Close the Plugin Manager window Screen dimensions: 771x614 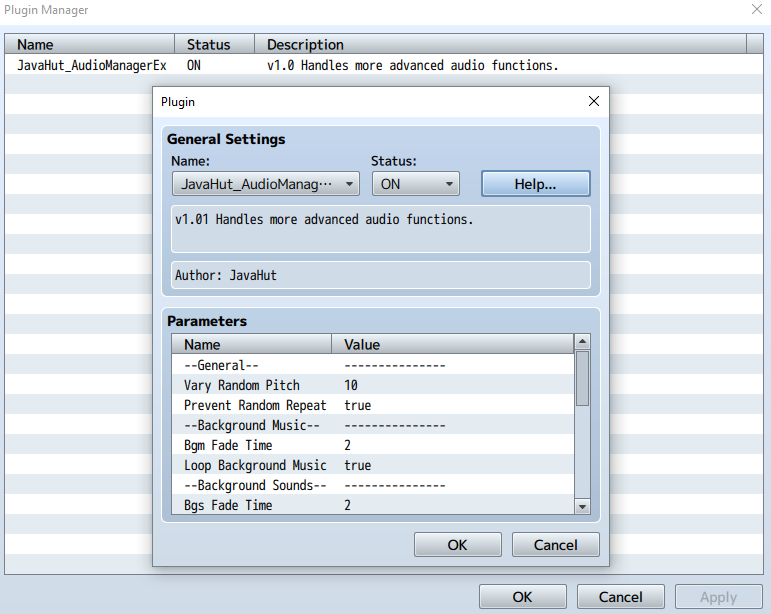click(757, 9)
